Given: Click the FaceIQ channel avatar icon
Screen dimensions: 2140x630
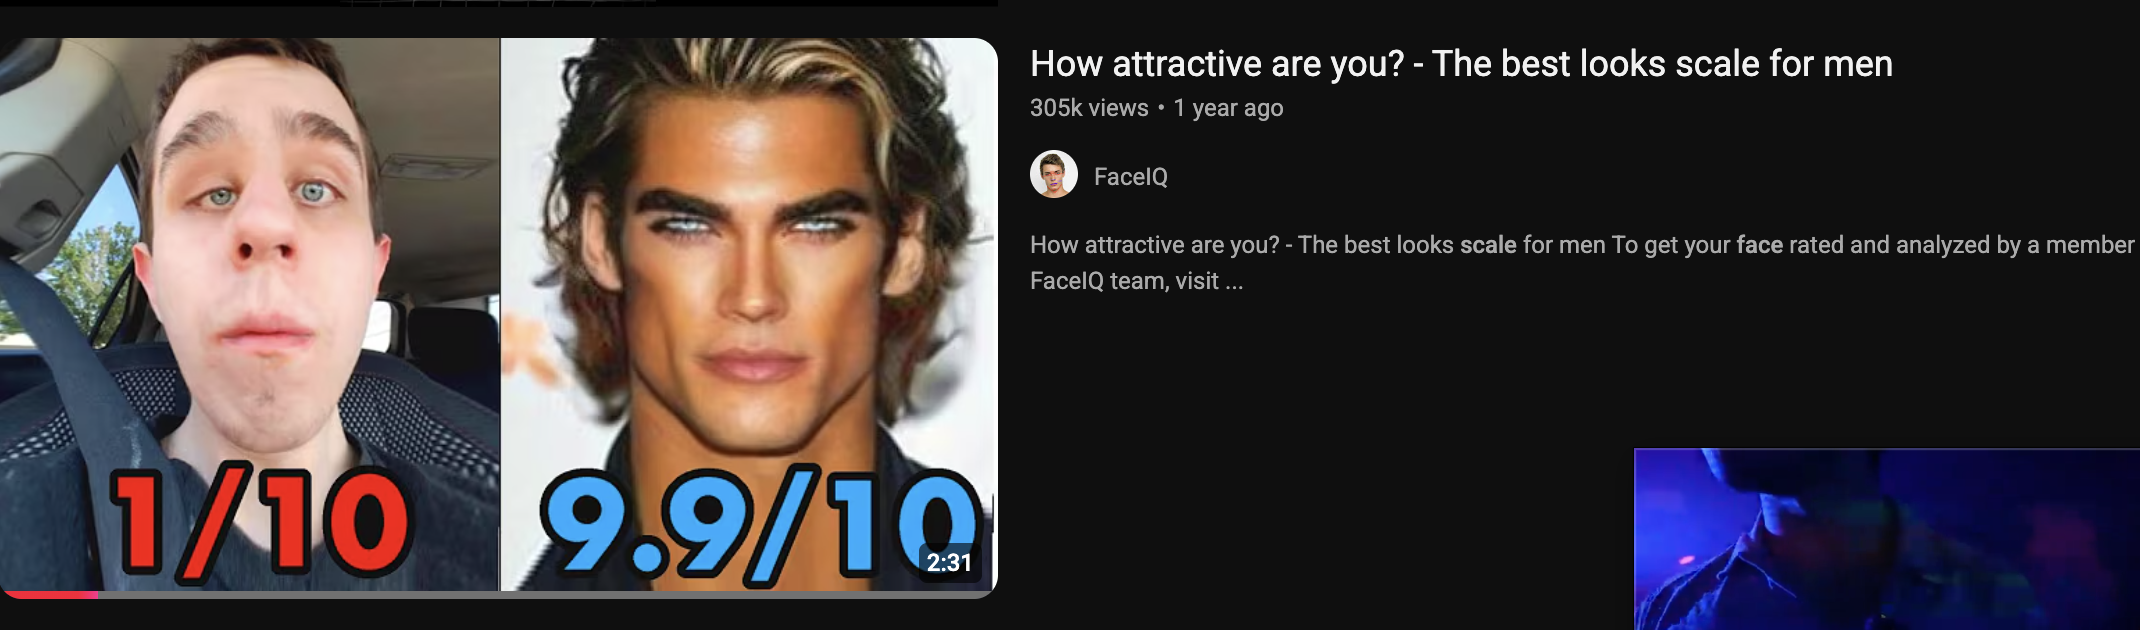Looking at the screenshot, I should [1054, 175].
